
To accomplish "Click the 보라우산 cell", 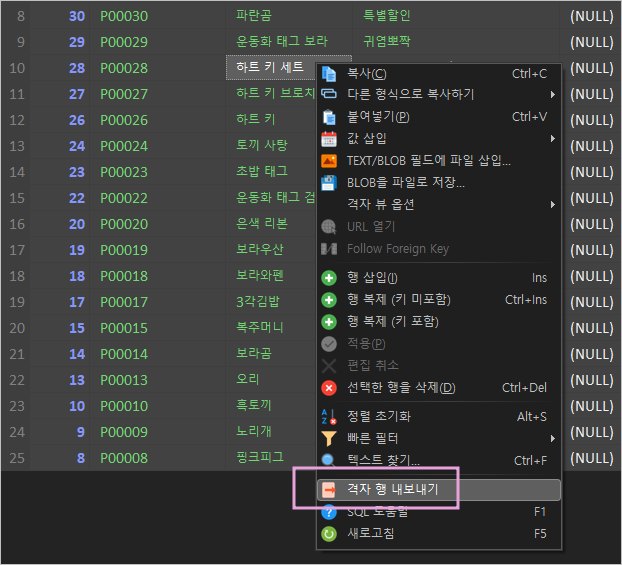I will point(271,250).
